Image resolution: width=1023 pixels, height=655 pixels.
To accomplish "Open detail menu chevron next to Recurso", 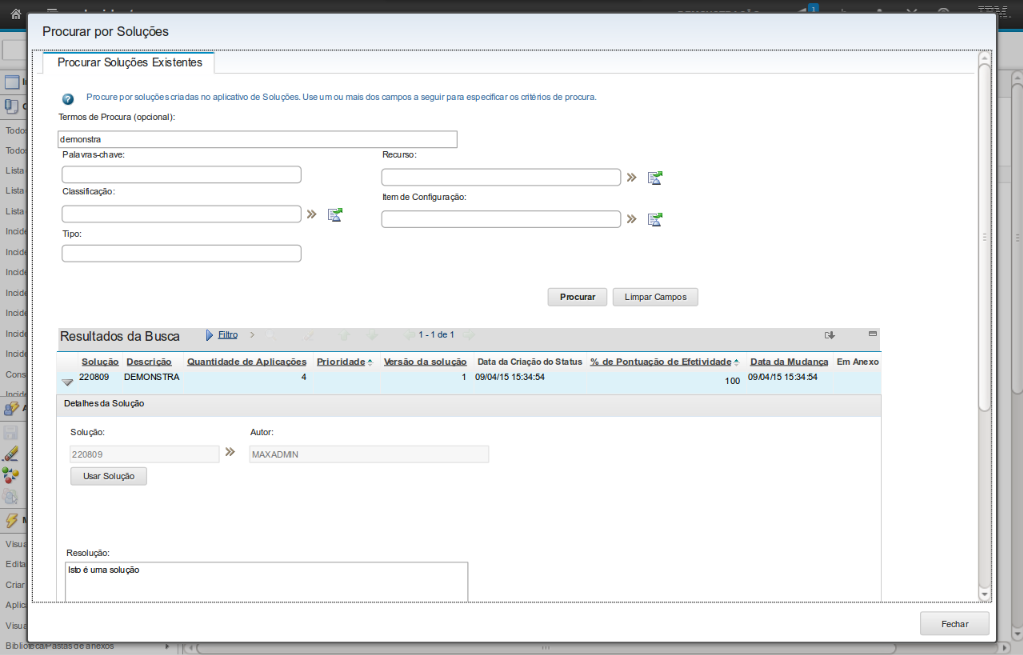I will [631, 178].
